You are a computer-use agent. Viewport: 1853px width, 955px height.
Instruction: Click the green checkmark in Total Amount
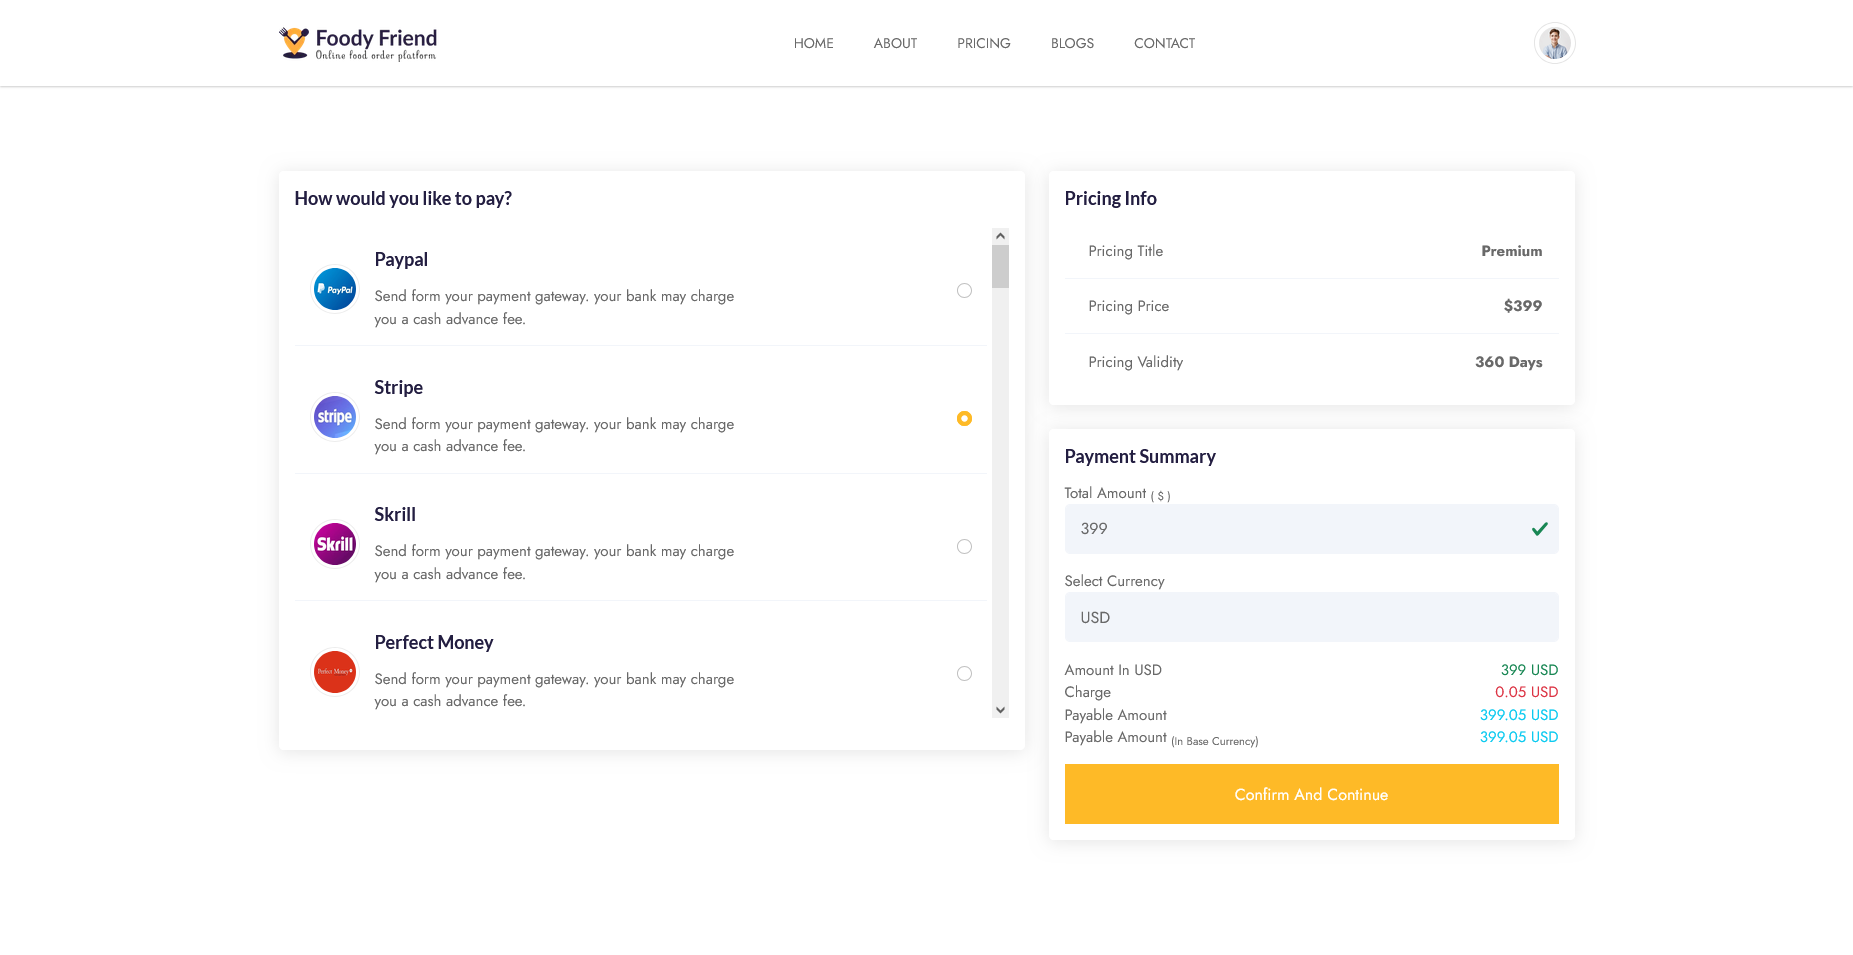coord(1539,529)
